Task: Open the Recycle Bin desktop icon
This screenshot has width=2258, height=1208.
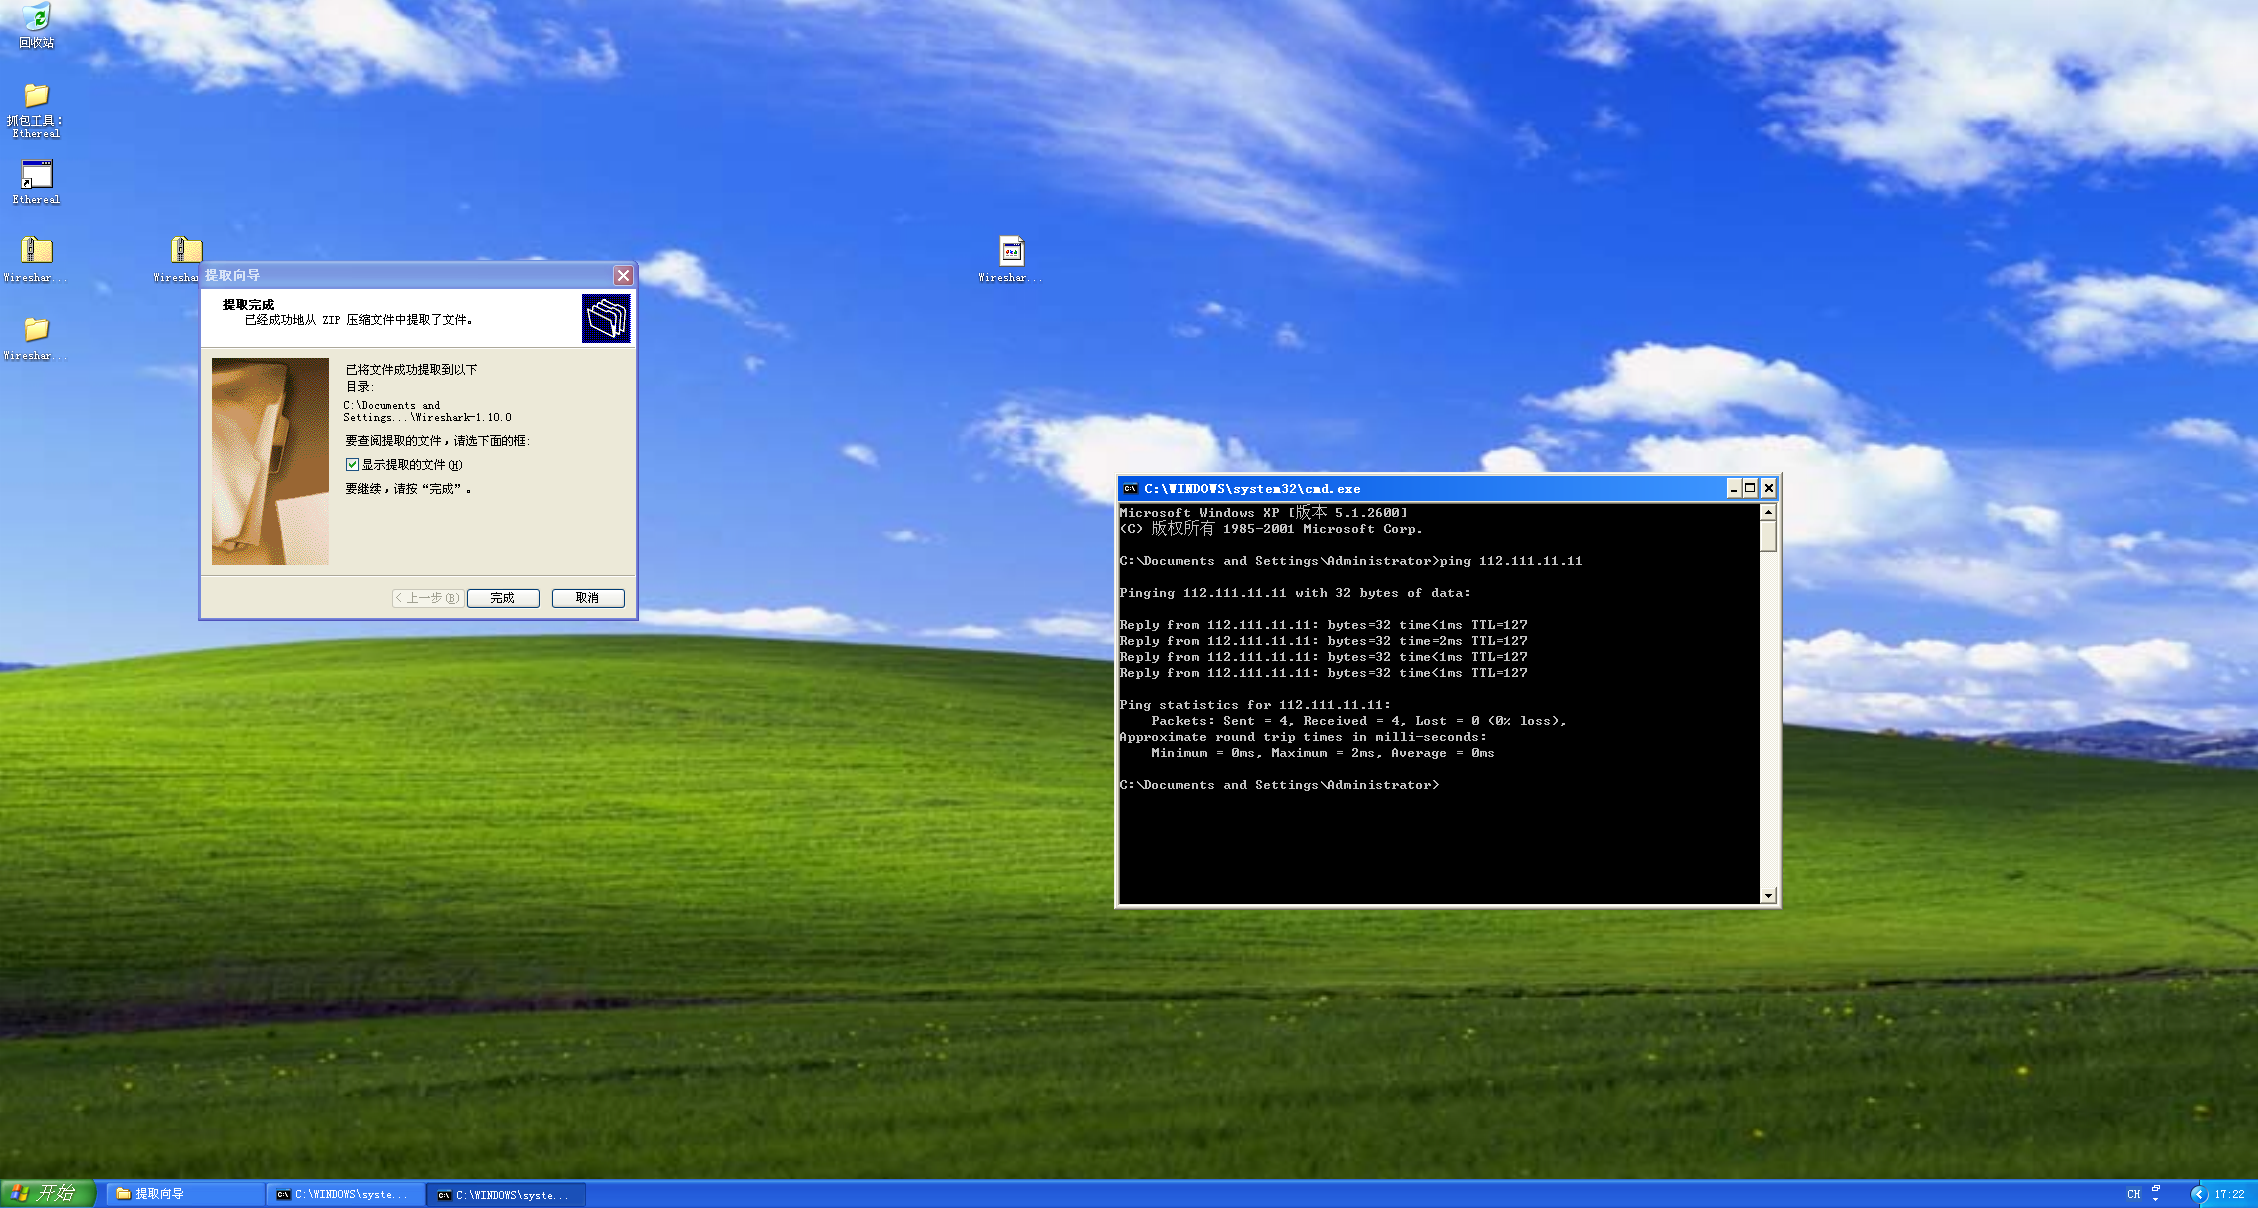Action: point(36,18)
